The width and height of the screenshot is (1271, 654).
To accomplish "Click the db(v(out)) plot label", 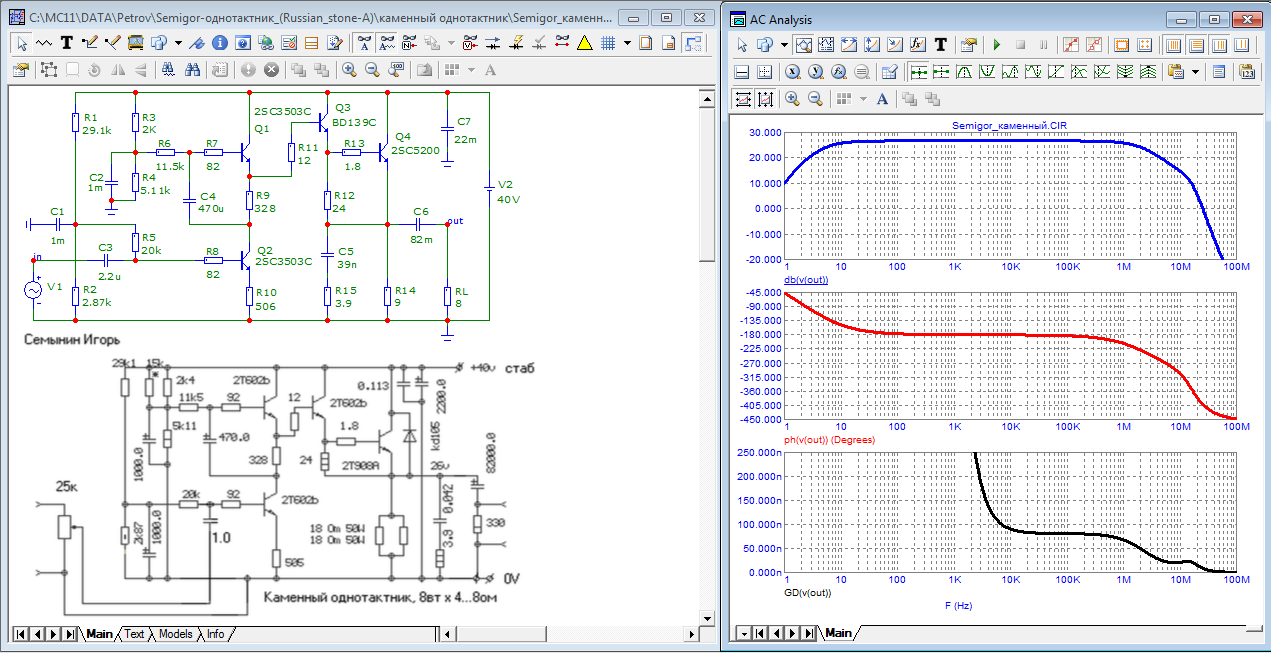I will click(x=806, y=280).
